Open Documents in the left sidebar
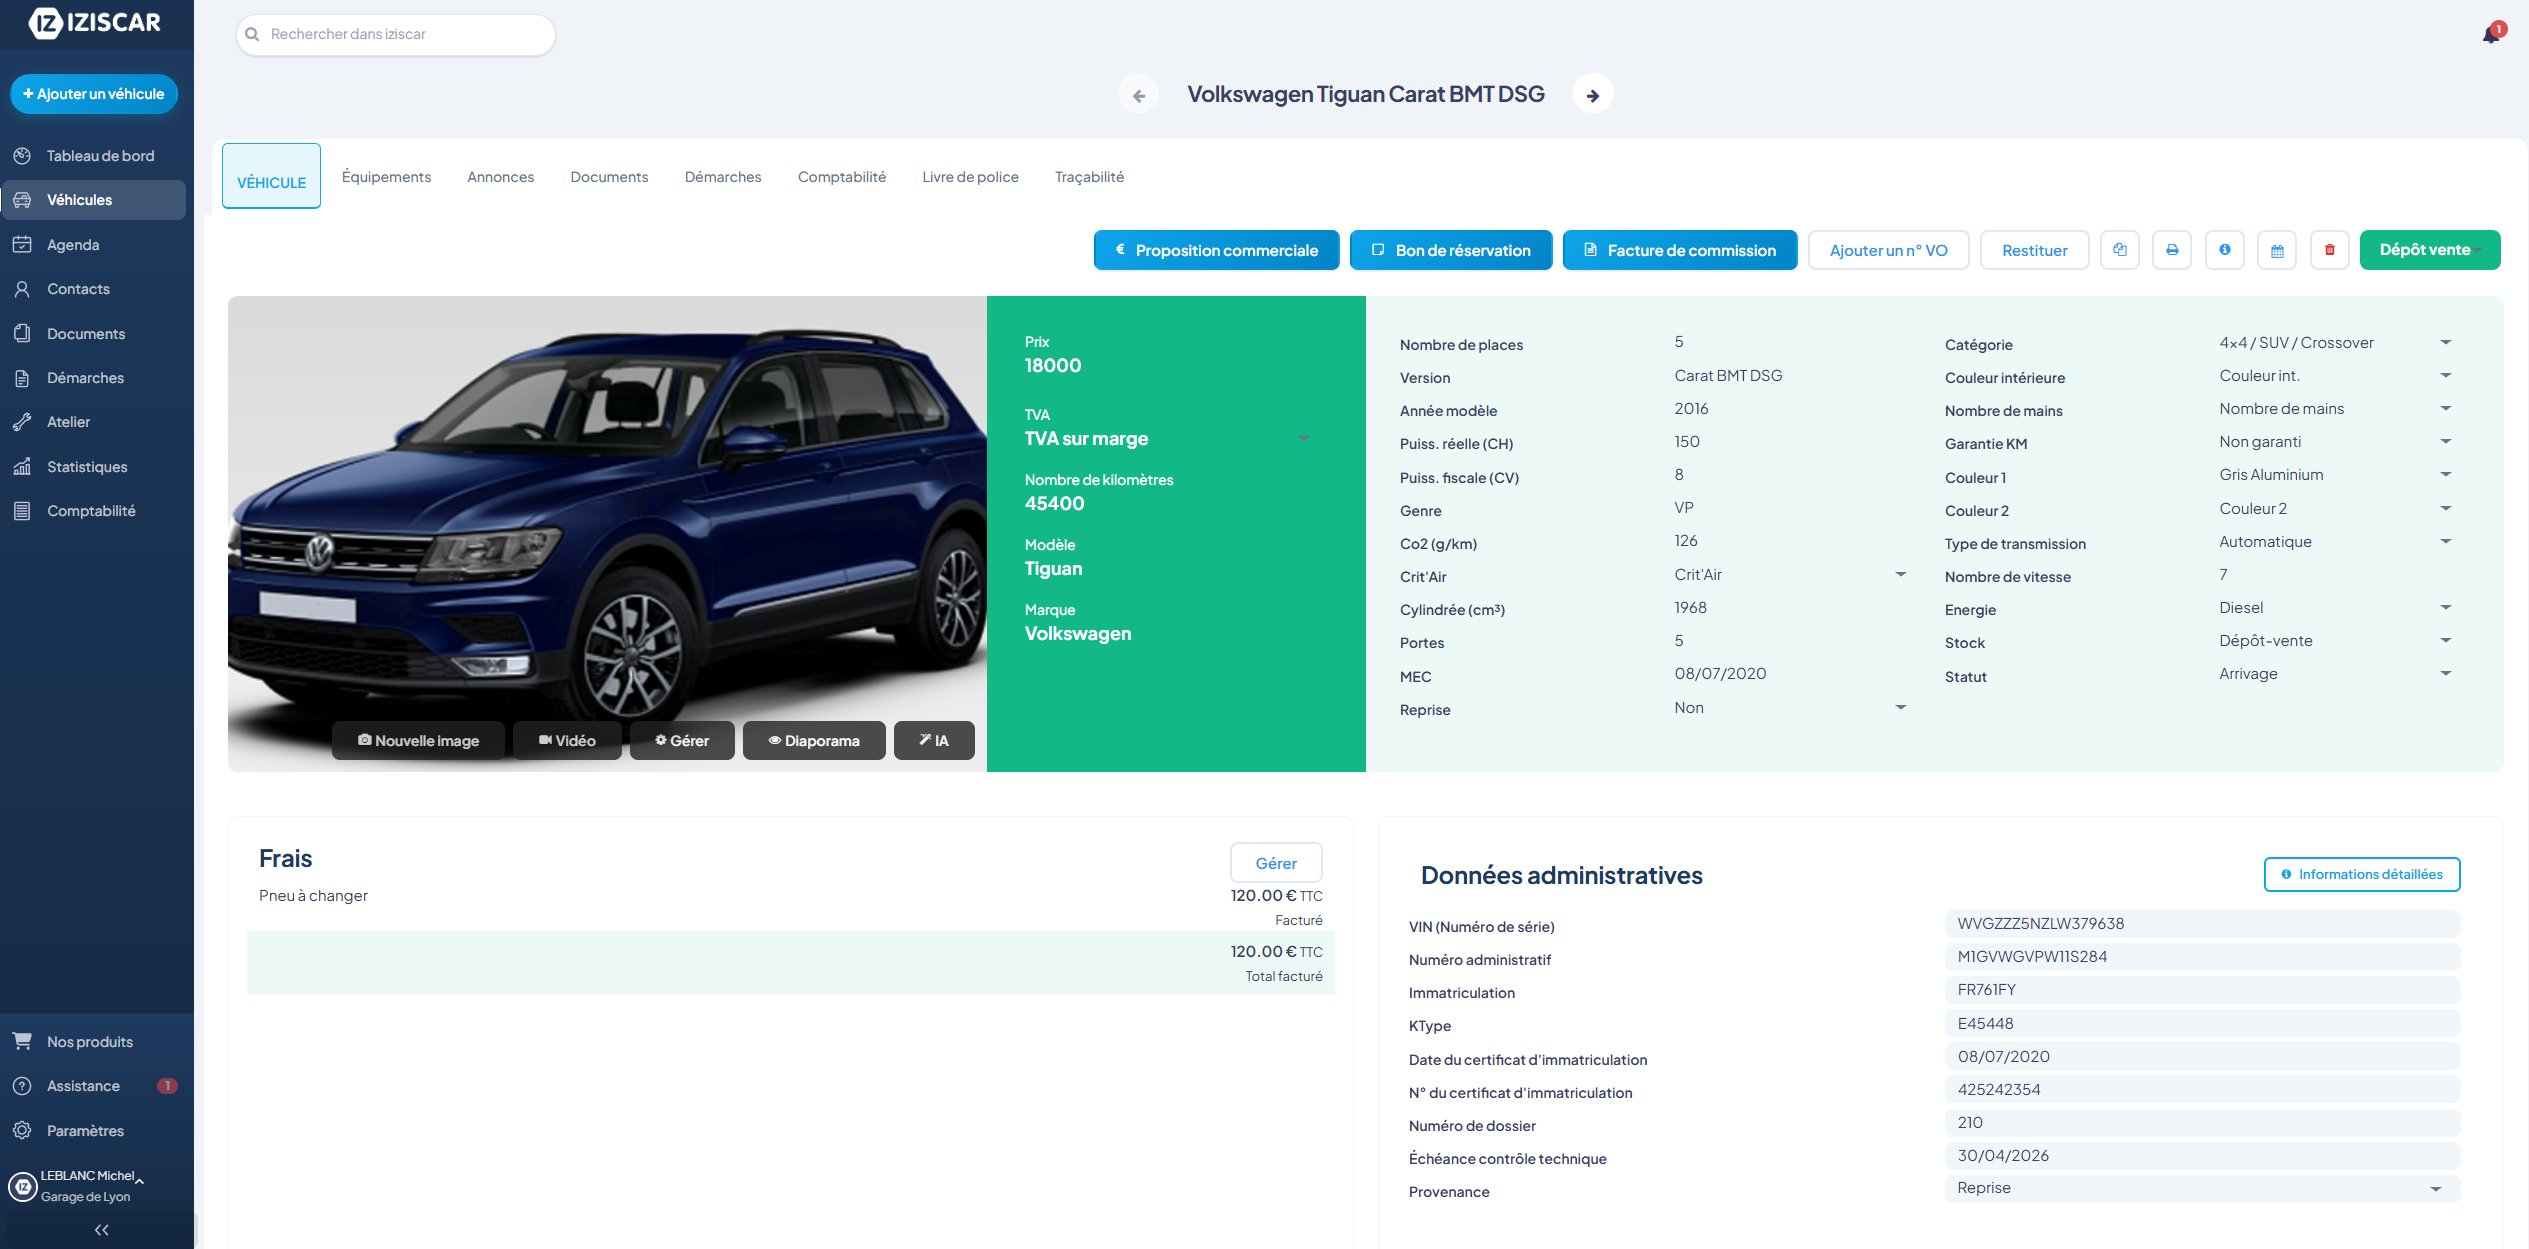This screenshot has width=2529, height=1249. [94, 334]
